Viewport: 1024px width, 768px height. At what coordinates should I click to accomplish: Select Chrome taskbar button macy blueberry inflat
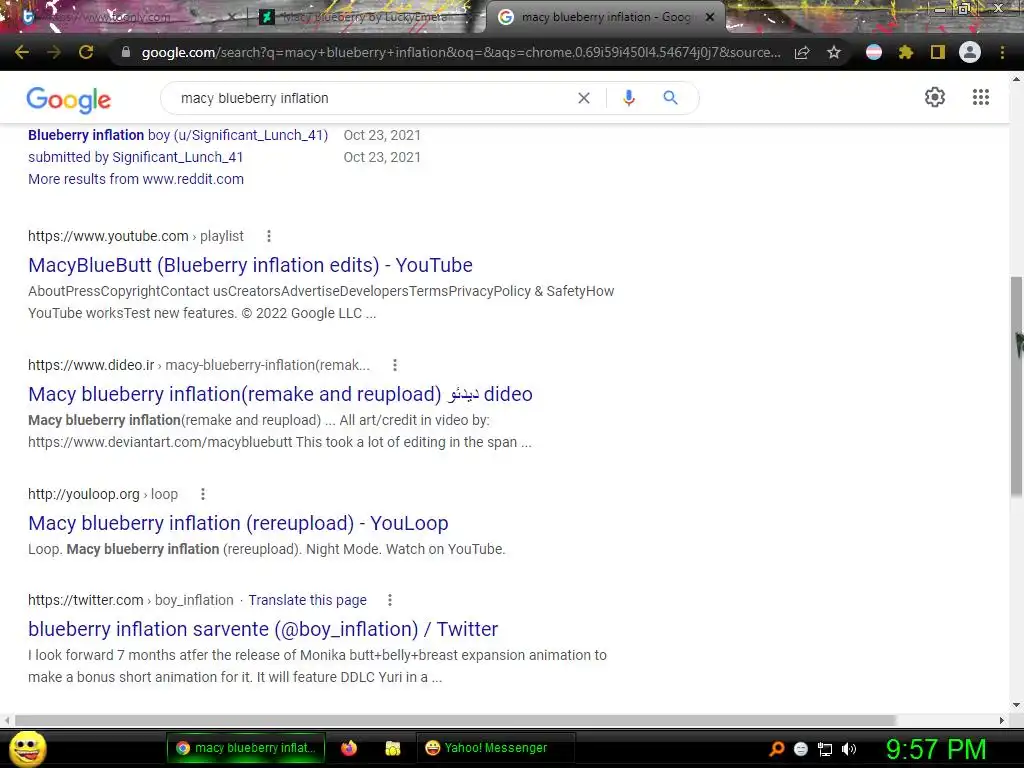[x=246, y=748]
